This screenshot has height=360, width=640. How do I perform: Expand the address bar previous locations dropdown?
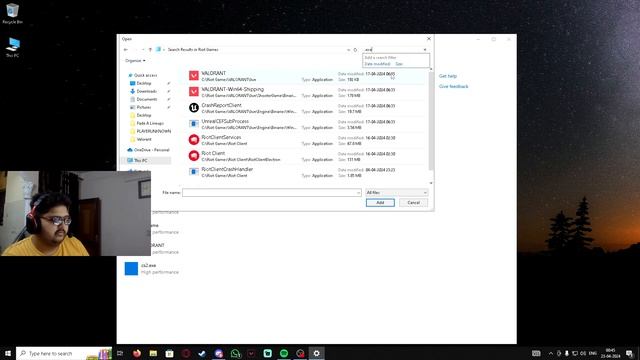coord(348,49)
